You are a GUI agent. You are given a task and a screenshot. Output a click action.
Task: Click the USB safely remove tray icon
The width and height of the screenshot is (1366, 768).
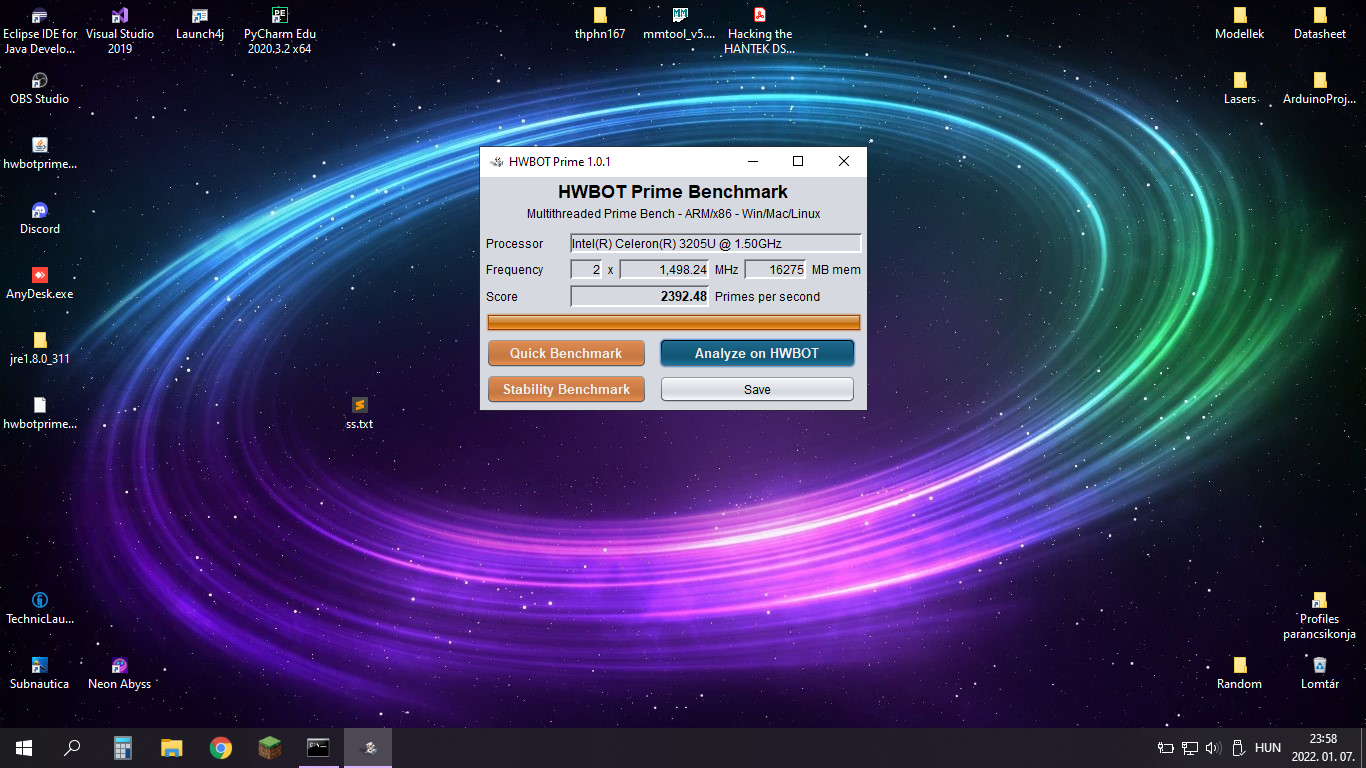[x=1237, y=748]
